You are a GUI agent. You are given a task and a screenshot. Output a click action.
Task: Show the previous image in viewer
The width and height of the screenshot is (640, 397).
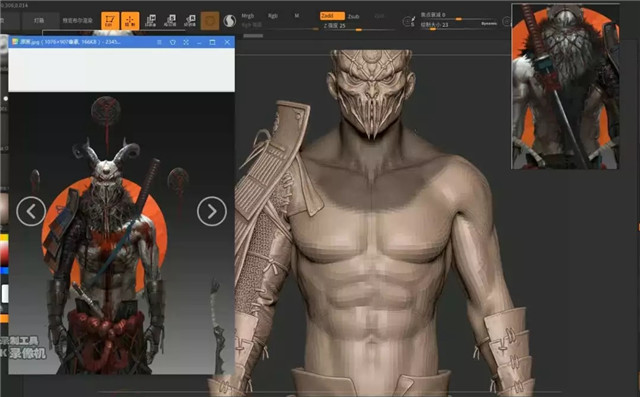click(31, 211)
